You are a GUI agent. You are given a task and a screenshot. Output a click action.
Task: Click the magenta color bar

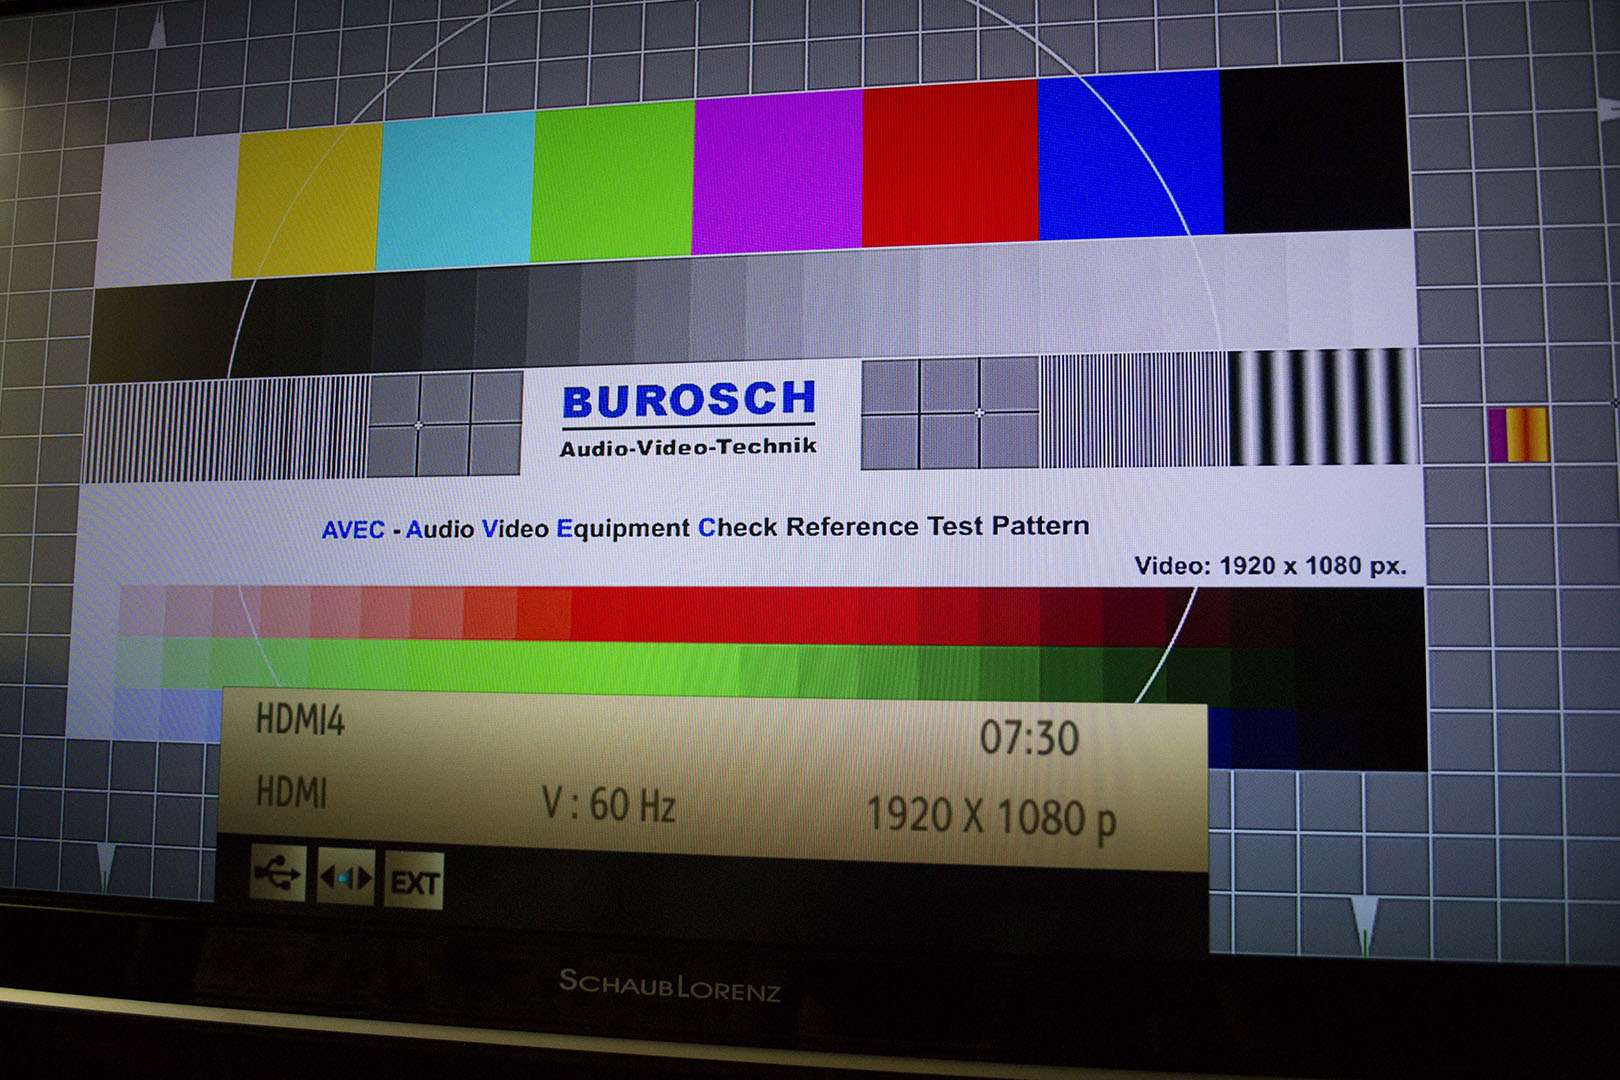[x=777, y=171]
